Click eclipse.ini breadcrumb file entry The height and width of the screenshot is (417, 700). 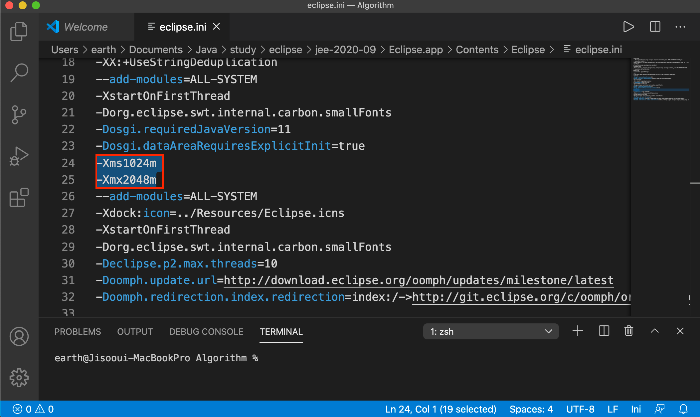pyautogui.click(x=593, y=50)
